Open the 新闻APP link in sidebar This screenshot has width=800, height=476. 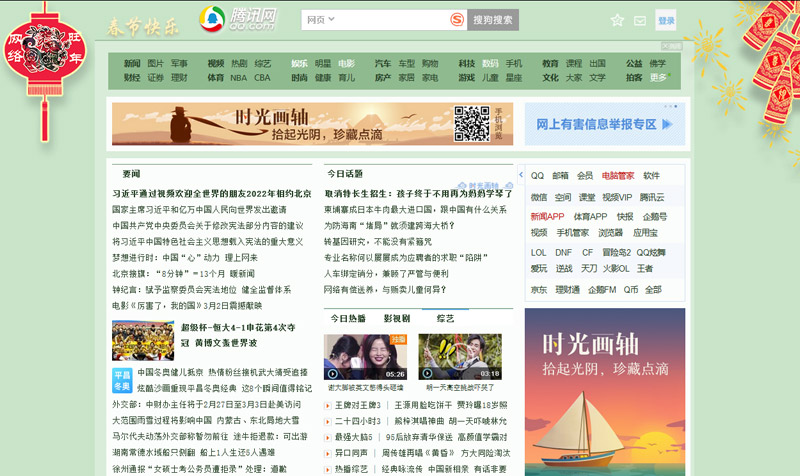pyautogui.click(x=547, y=216)
